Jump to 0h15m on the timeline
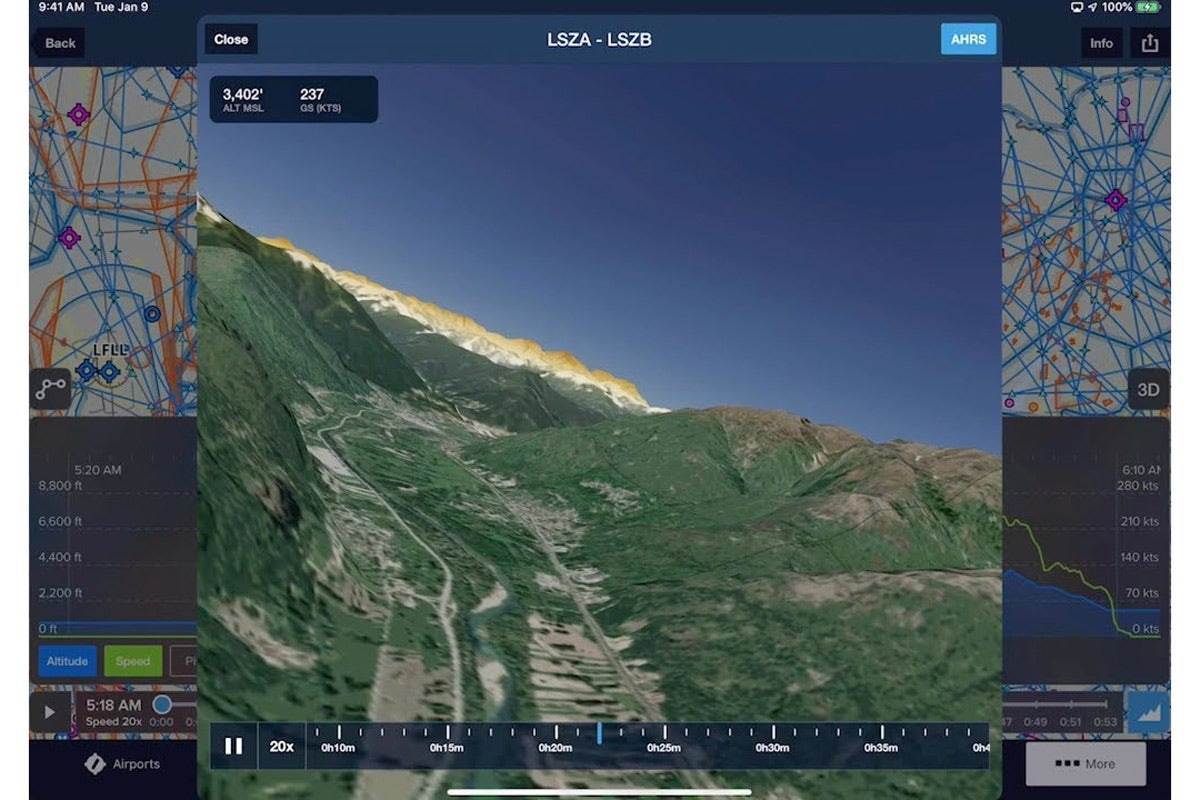This screenshot has height=800, width=1200. click(448, 747)
